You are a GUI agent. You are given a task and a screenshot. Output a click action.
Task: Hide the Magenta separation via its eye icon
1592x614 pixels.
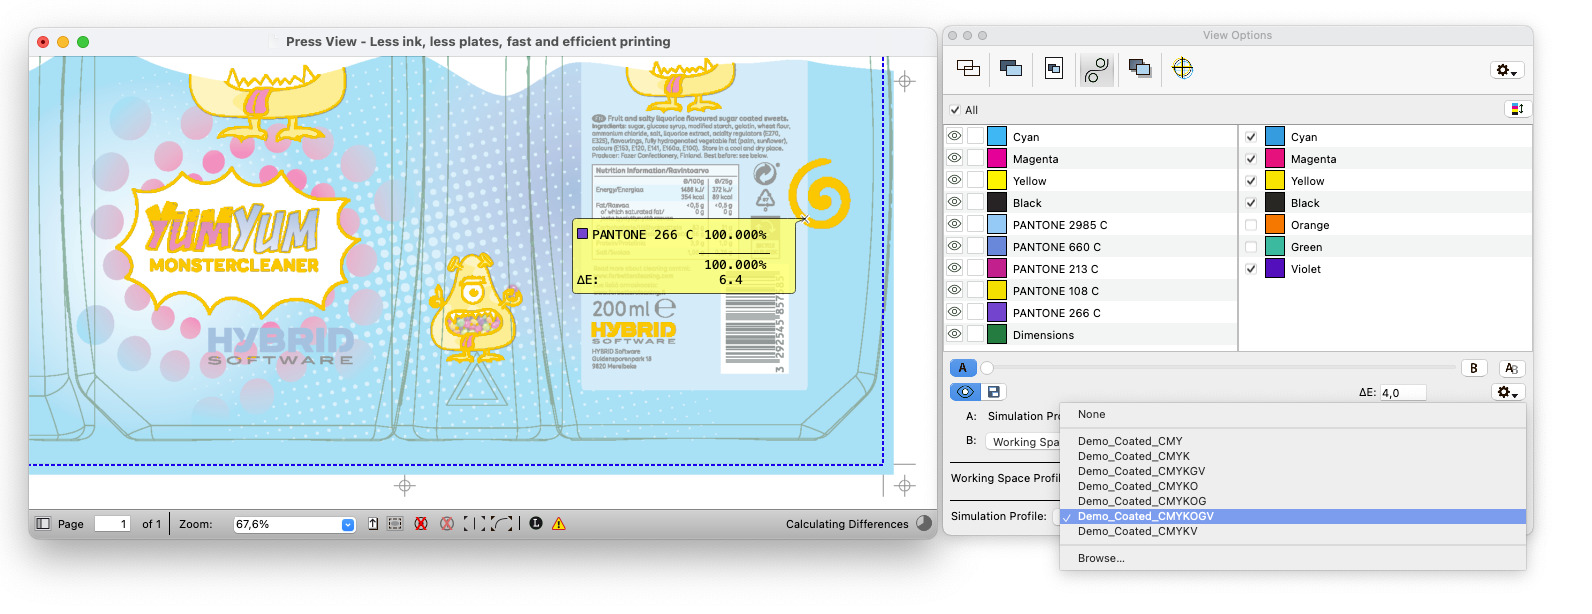click(x=954, y=158)
